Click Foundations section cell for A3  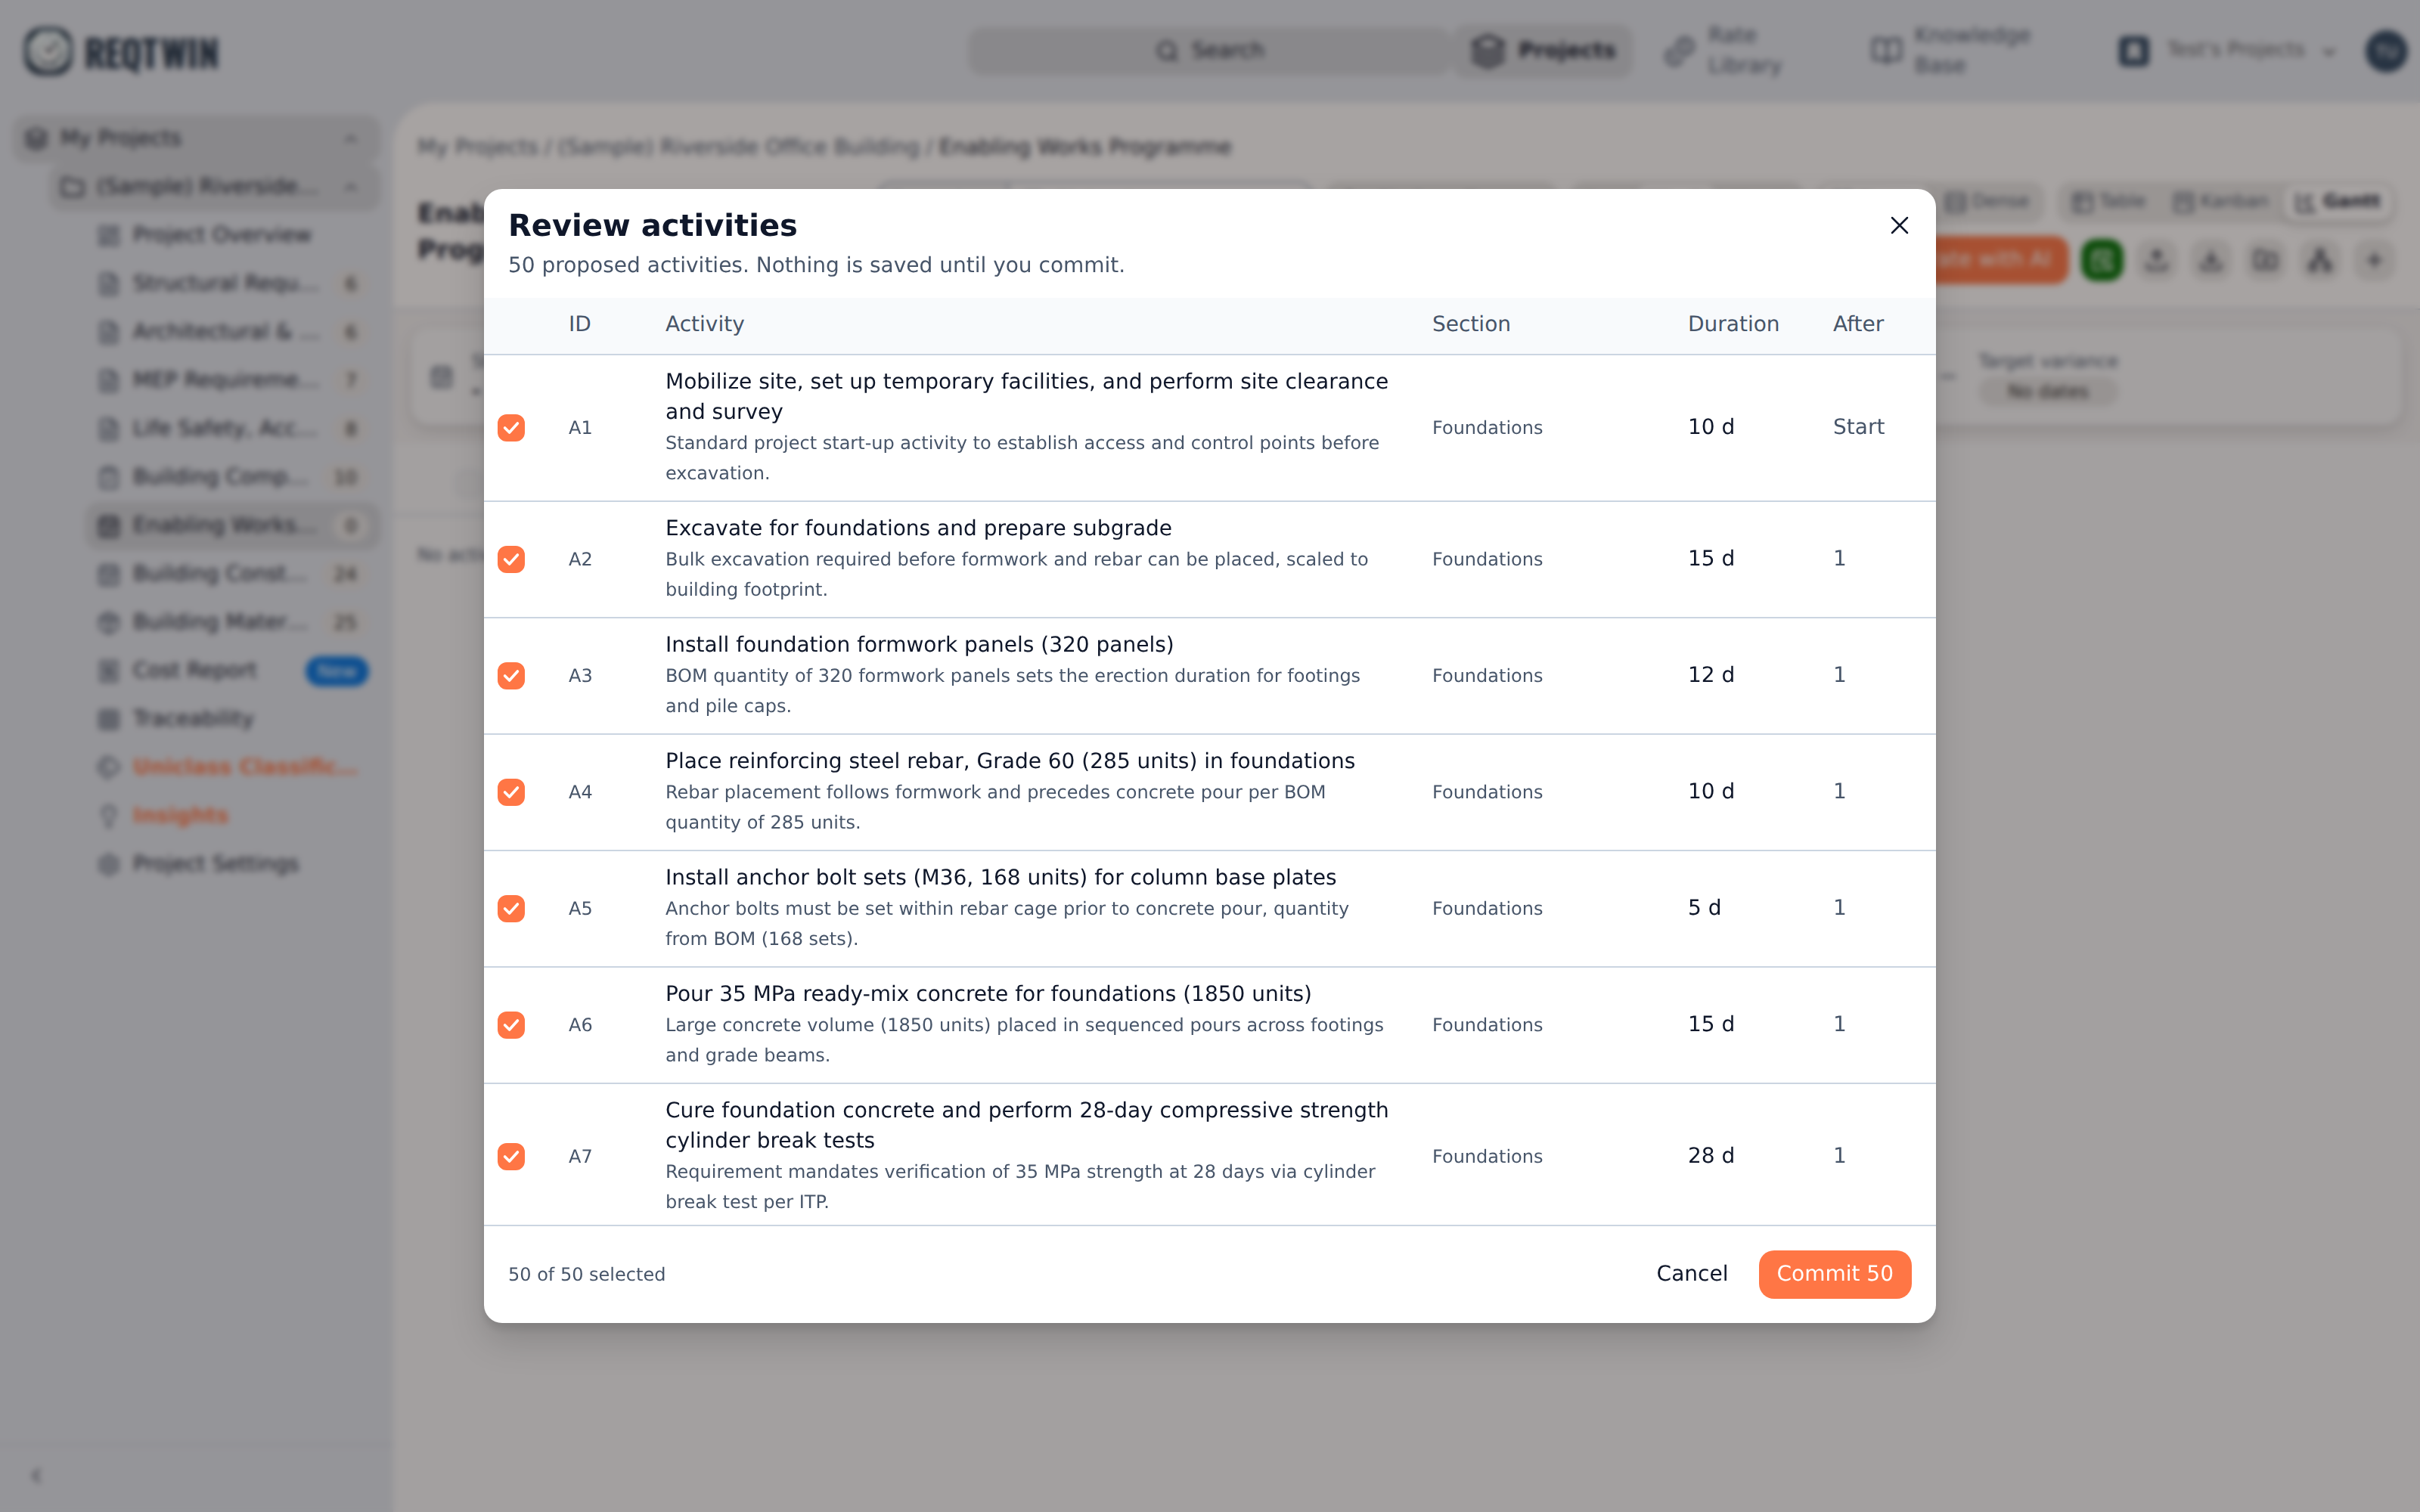(1487, 676)
